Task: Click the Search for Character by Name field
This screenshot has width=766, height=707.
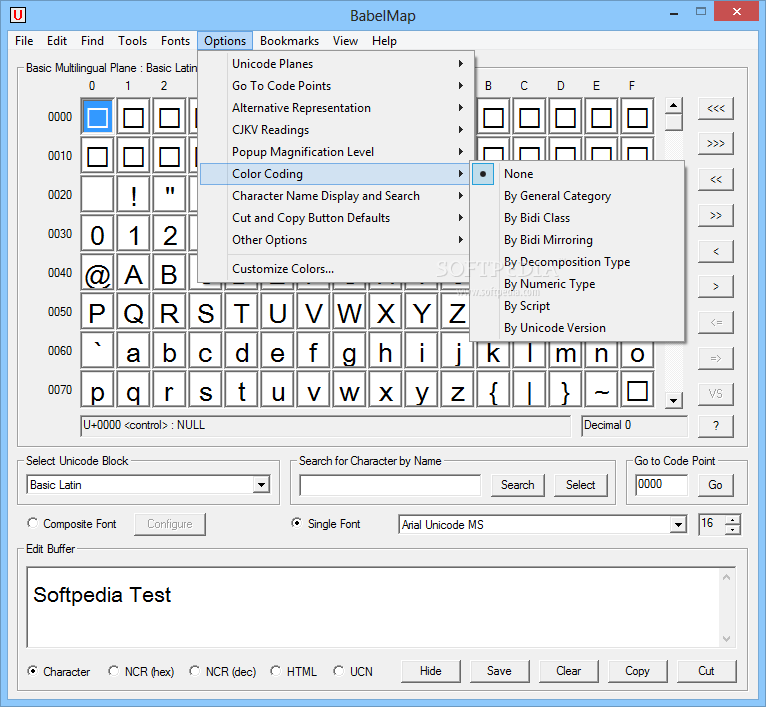Action: click(390, 485)
